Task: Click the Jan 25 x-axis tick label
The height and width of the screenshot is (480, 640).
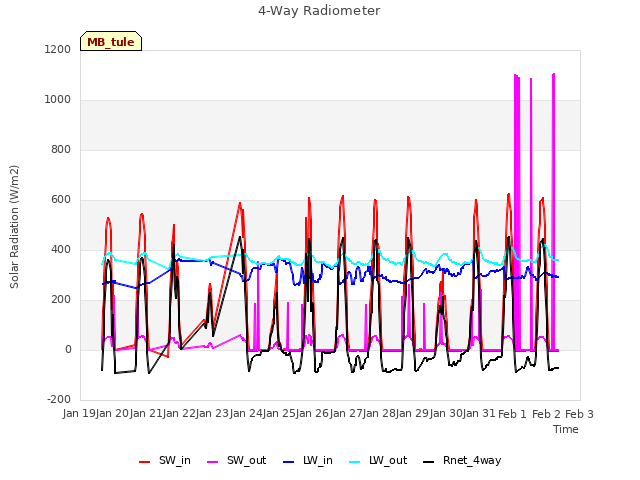Action: [280, 414]
